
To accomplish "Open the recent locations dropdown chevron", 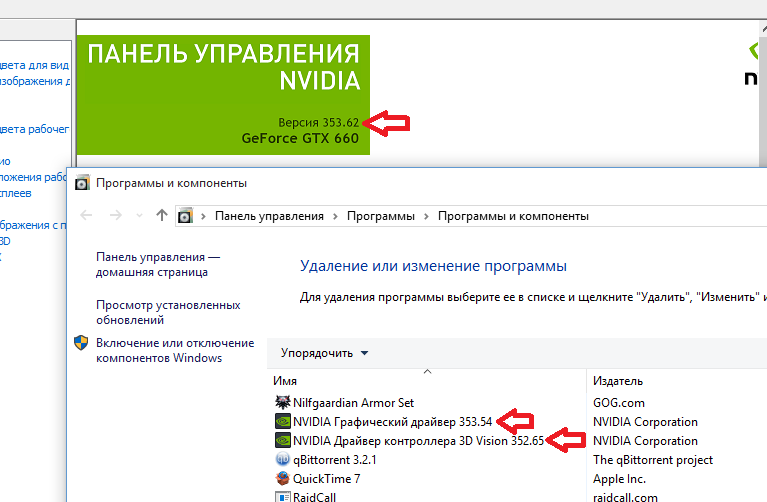I will tap(139, 216).
